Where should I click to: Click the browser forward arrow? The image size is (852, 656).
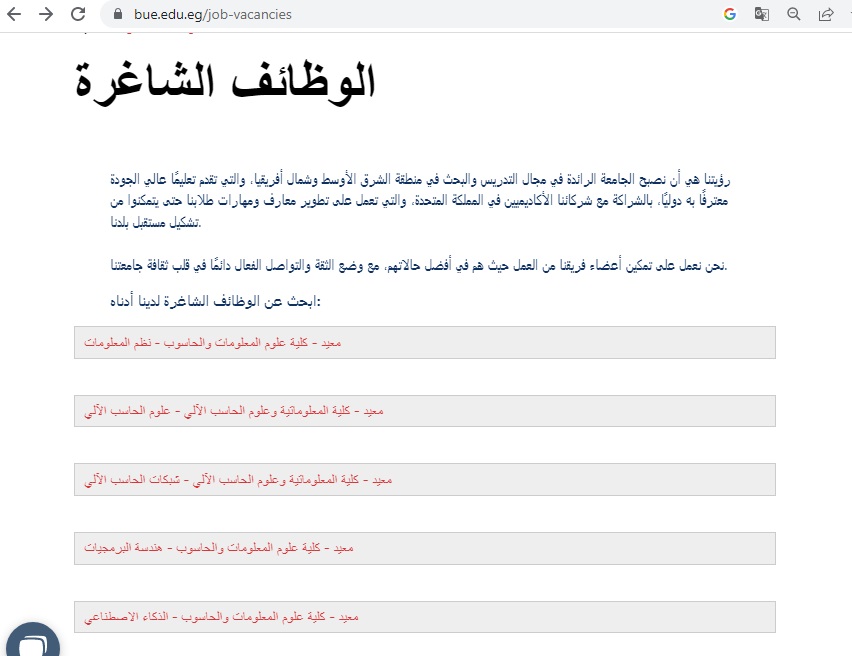46,15
